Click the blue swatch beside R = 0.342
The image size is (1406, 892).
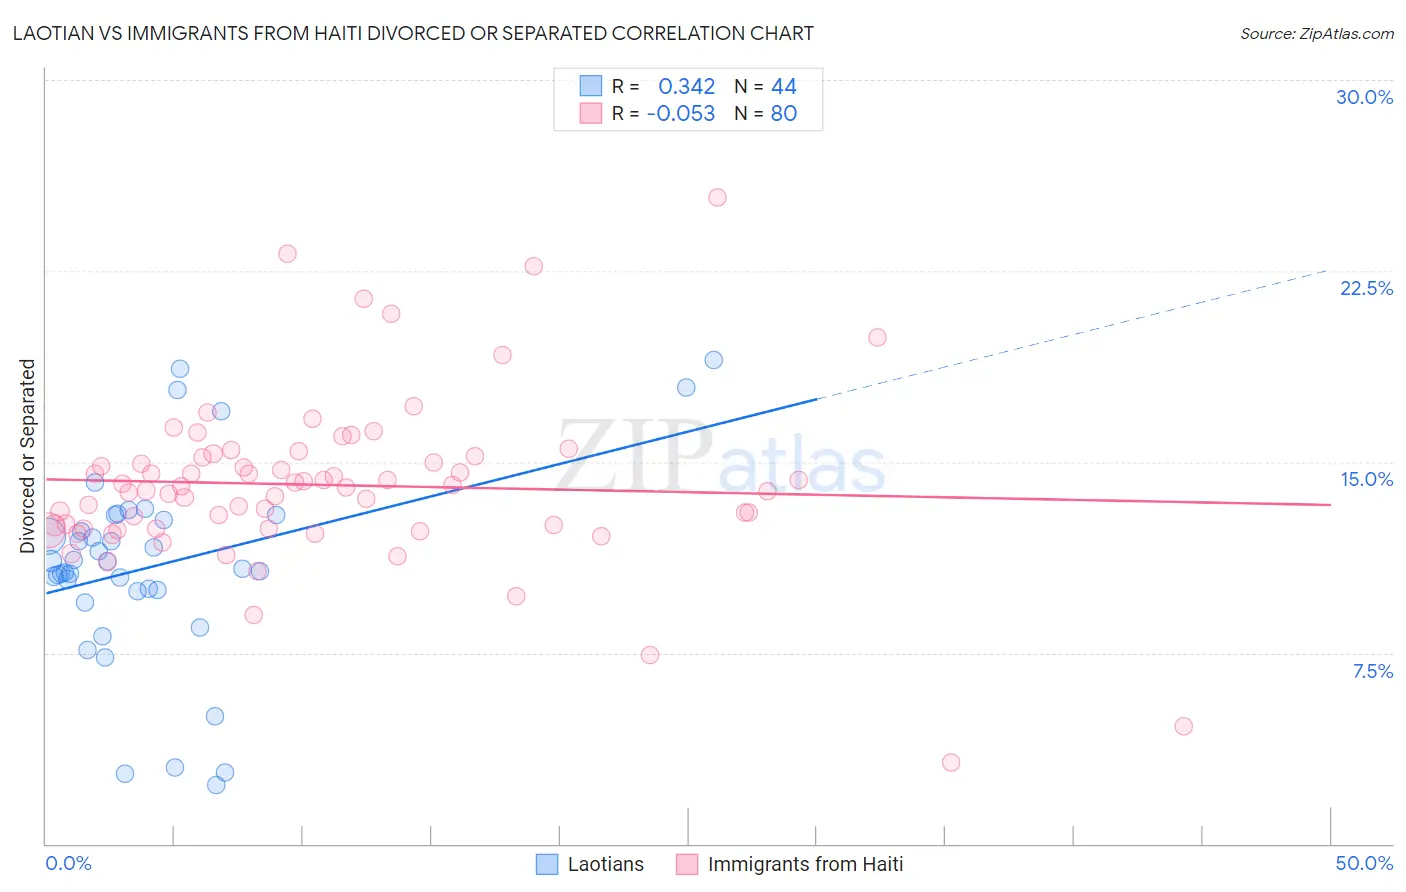[x=591, y=86]
